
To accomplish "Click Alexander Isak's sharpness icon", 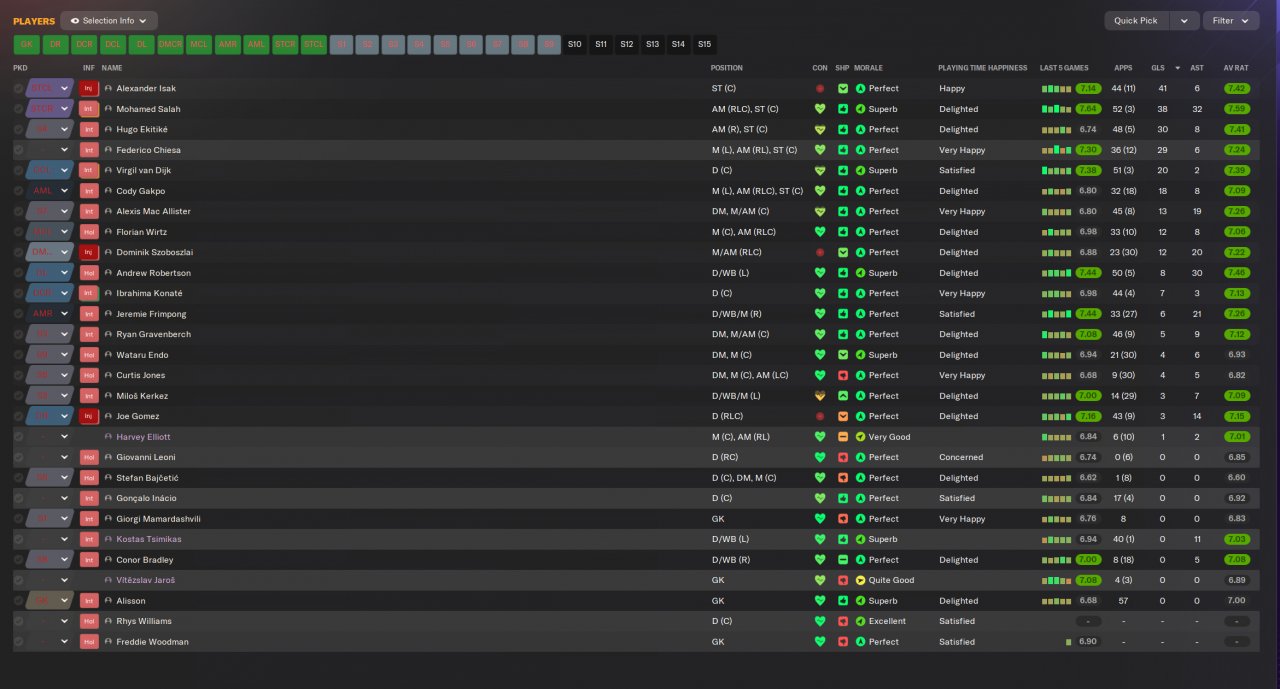I will [843, 88].
